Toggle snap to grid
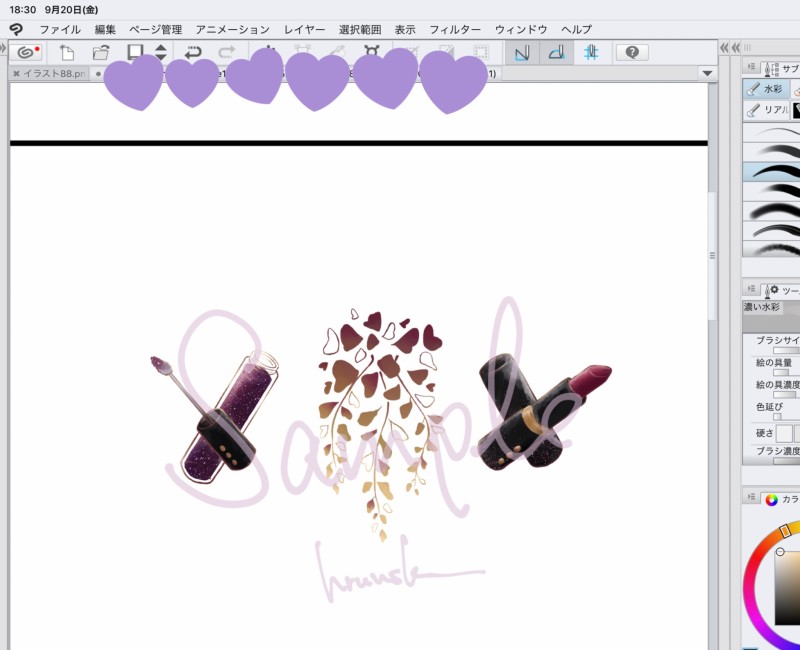 point(591,53)
